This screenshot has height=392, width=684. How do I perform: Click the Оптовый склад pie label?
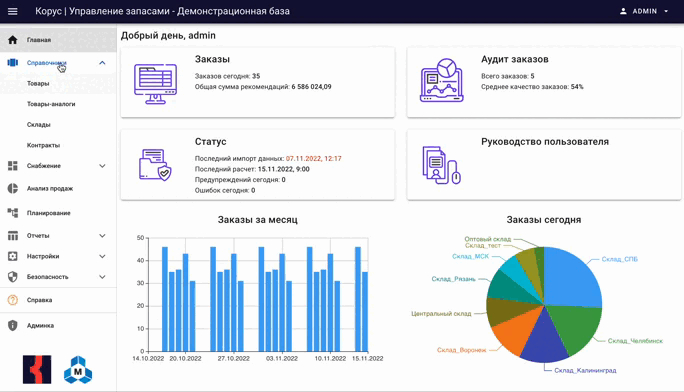point(488,239)
